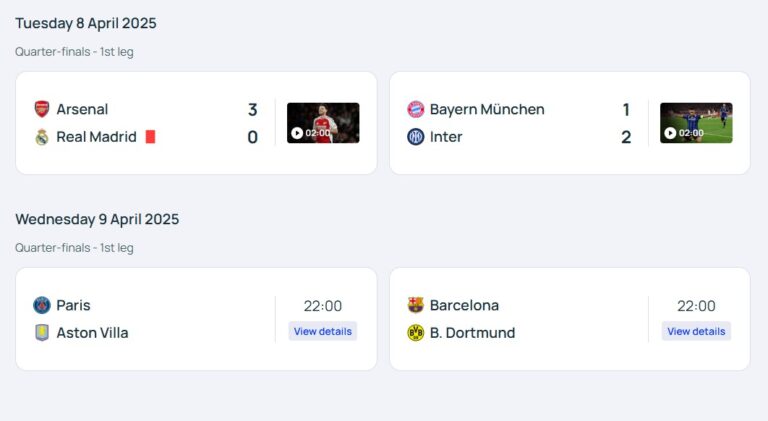The width and height of the screenshot is (768, 421).
Task: Click Arsenal's score of 3
Action: (x=253, y=109)
